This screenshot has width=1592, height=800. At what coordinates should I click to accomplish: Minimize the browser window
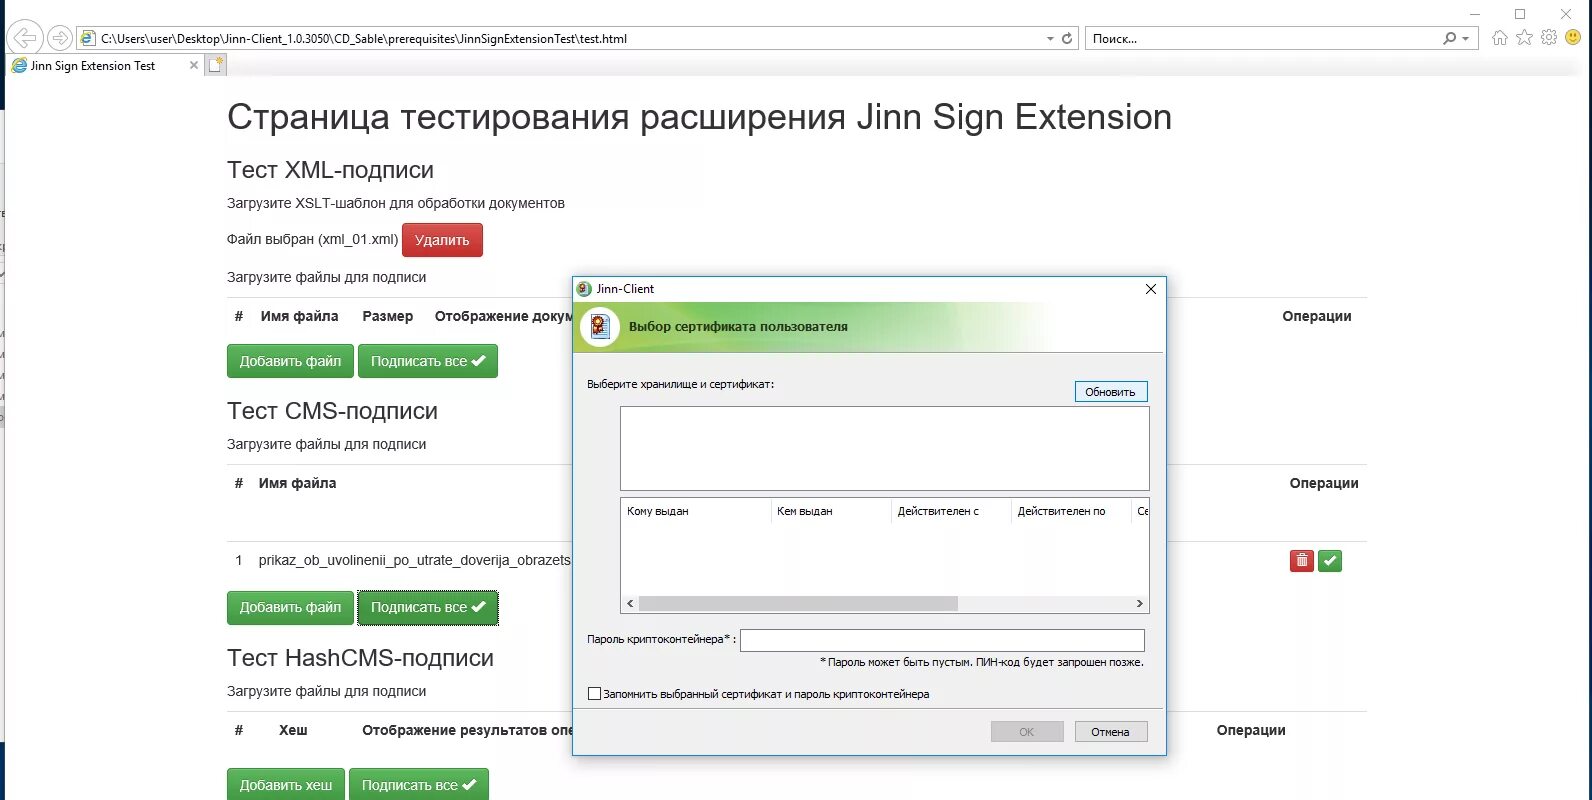click(1475, 13)
